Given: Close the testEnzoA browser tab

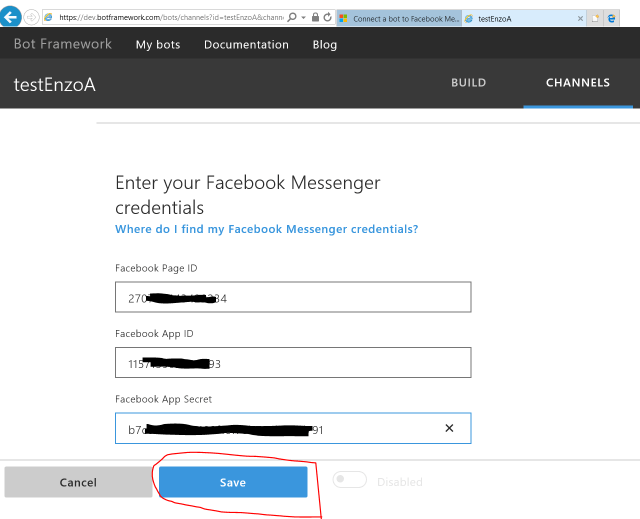Looking at the screenshot, I should tap(580, 18).
